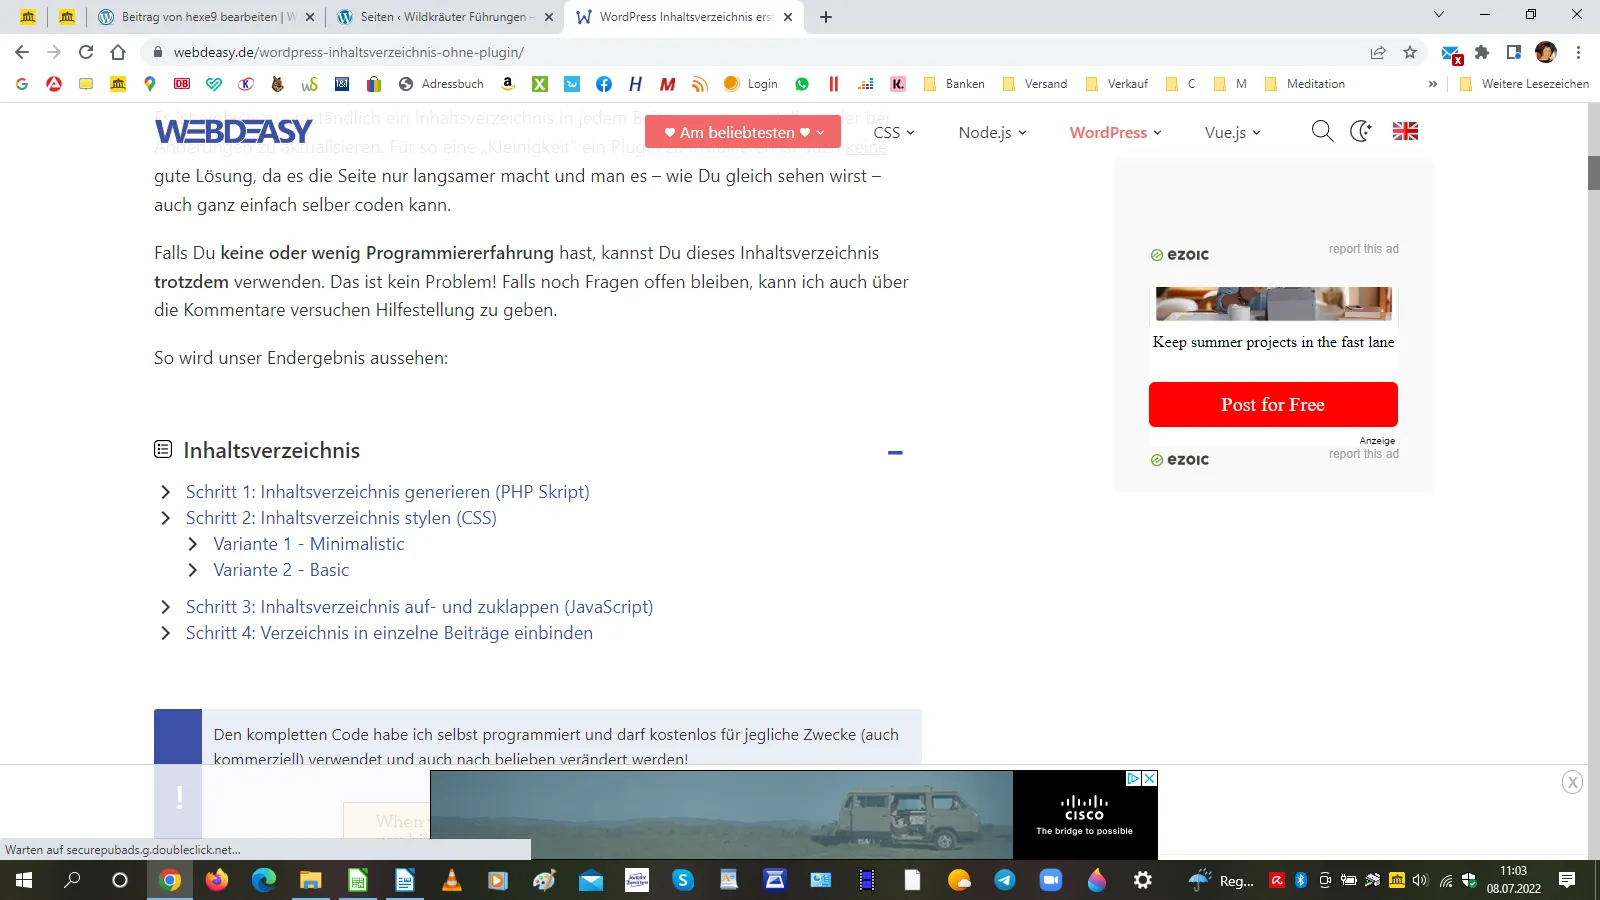Click the page vertical scrollbar thumb
The height and width of the screenshot is (900, 1600).
coord(1593,173)
